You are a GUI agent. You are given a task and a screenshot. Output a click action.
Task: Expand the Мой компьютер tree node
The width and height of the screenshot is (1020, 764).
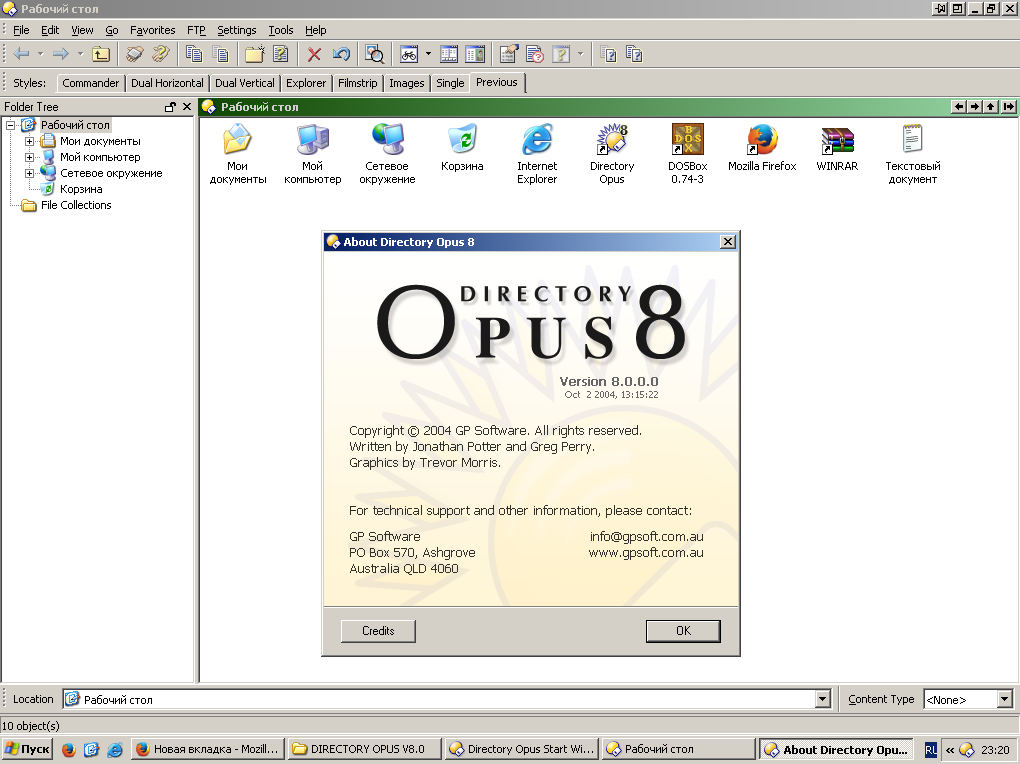click(29, 157)
